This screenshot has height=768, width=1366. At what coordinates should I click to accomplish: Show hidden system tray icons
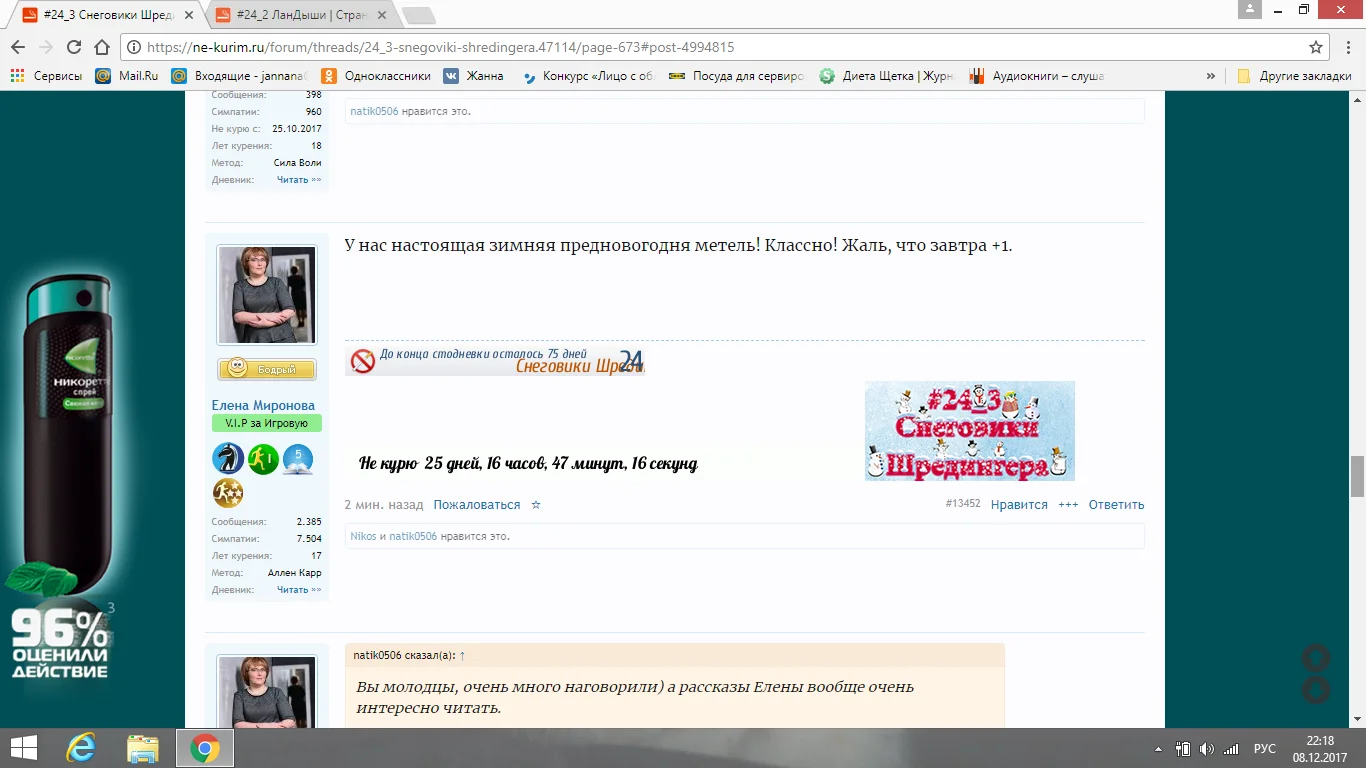(1158, 749)
